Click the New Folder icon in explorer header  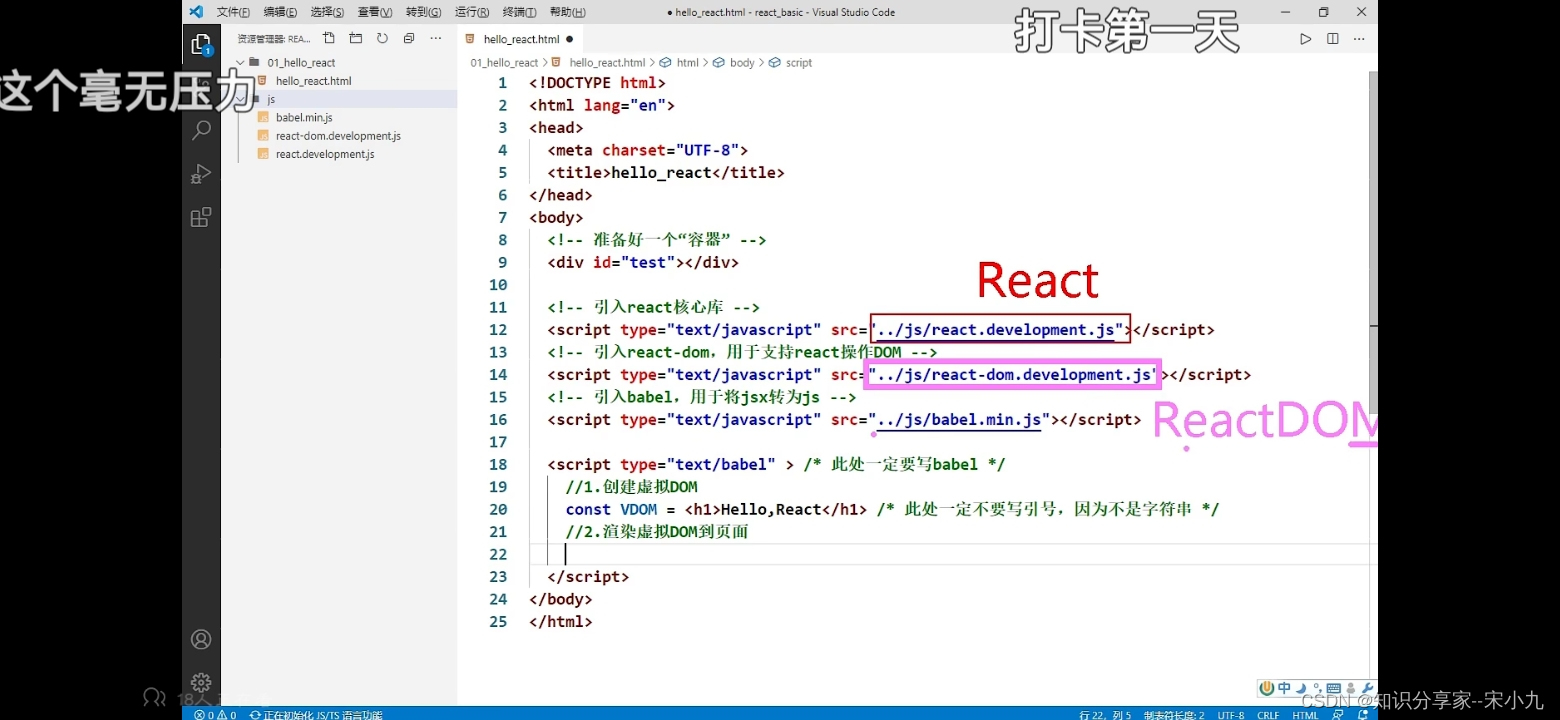pos(356,38)
